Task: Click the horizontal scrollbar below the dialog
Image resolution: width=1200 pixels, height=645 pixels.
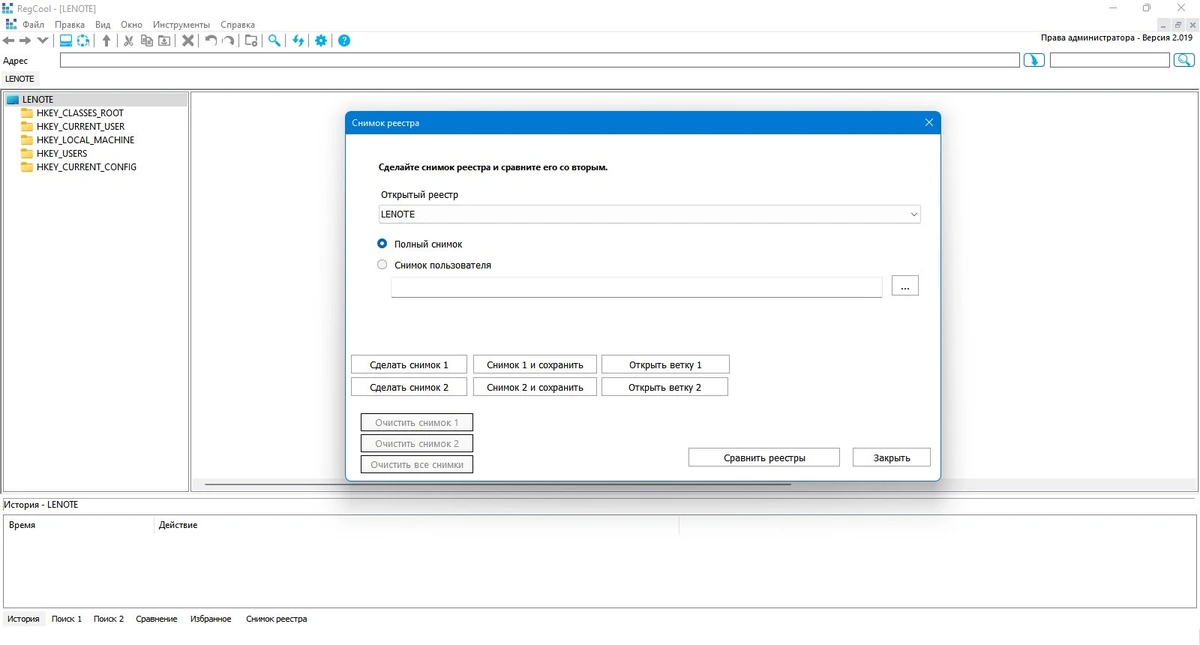Action: coord(498,484)
